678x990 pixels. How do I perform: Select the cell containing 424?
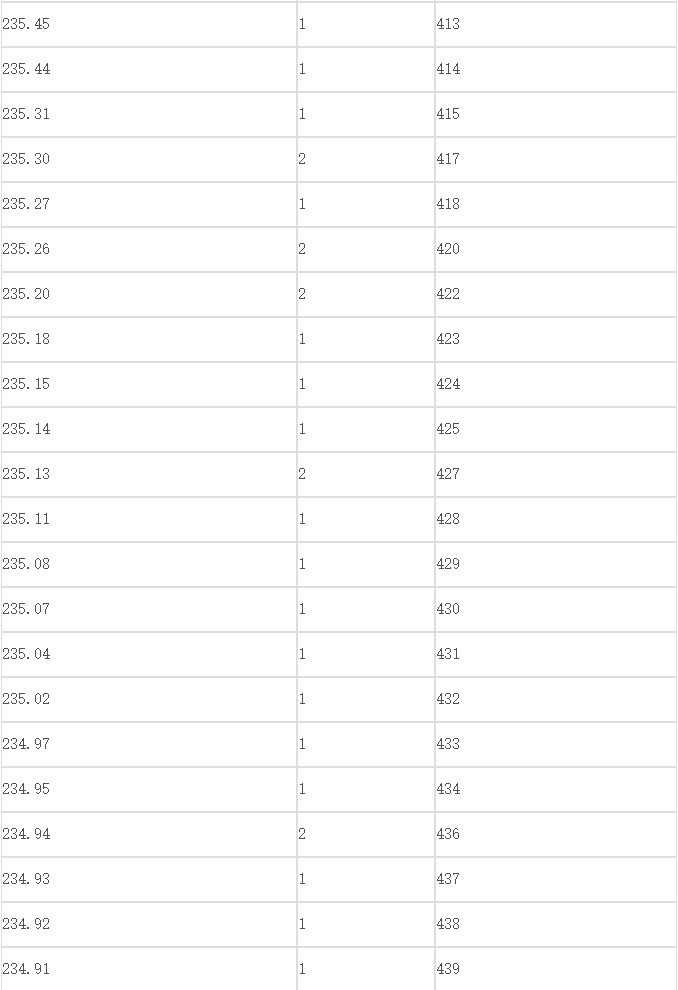tap(556, 385)
